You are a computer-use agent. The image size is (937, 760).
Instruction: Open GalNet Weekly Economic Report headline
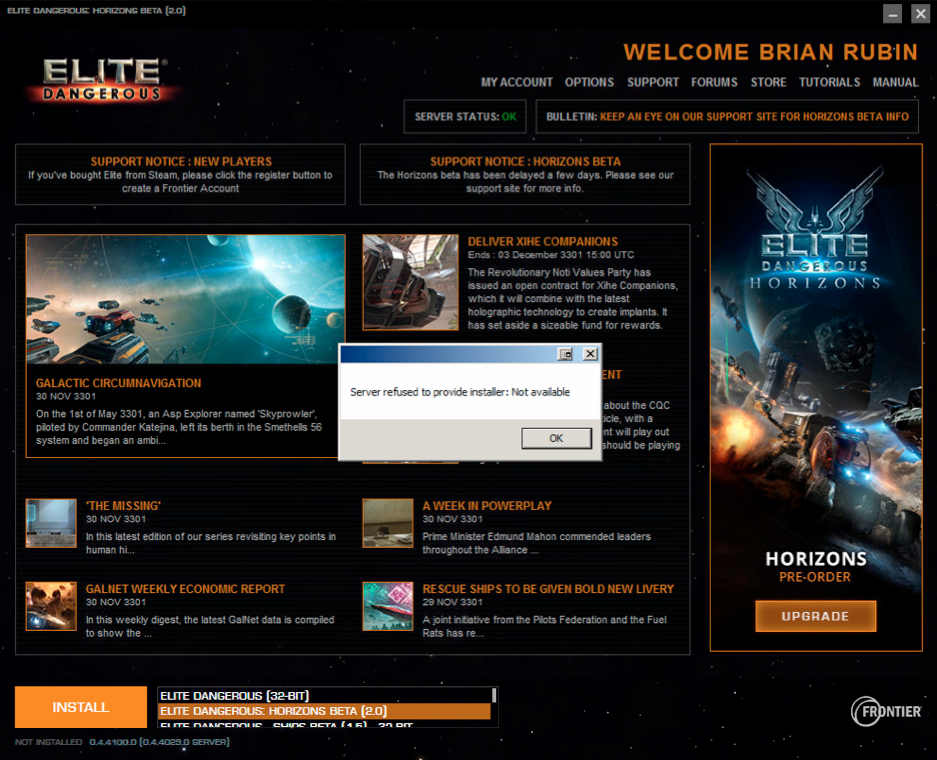(x=185, y=589)
